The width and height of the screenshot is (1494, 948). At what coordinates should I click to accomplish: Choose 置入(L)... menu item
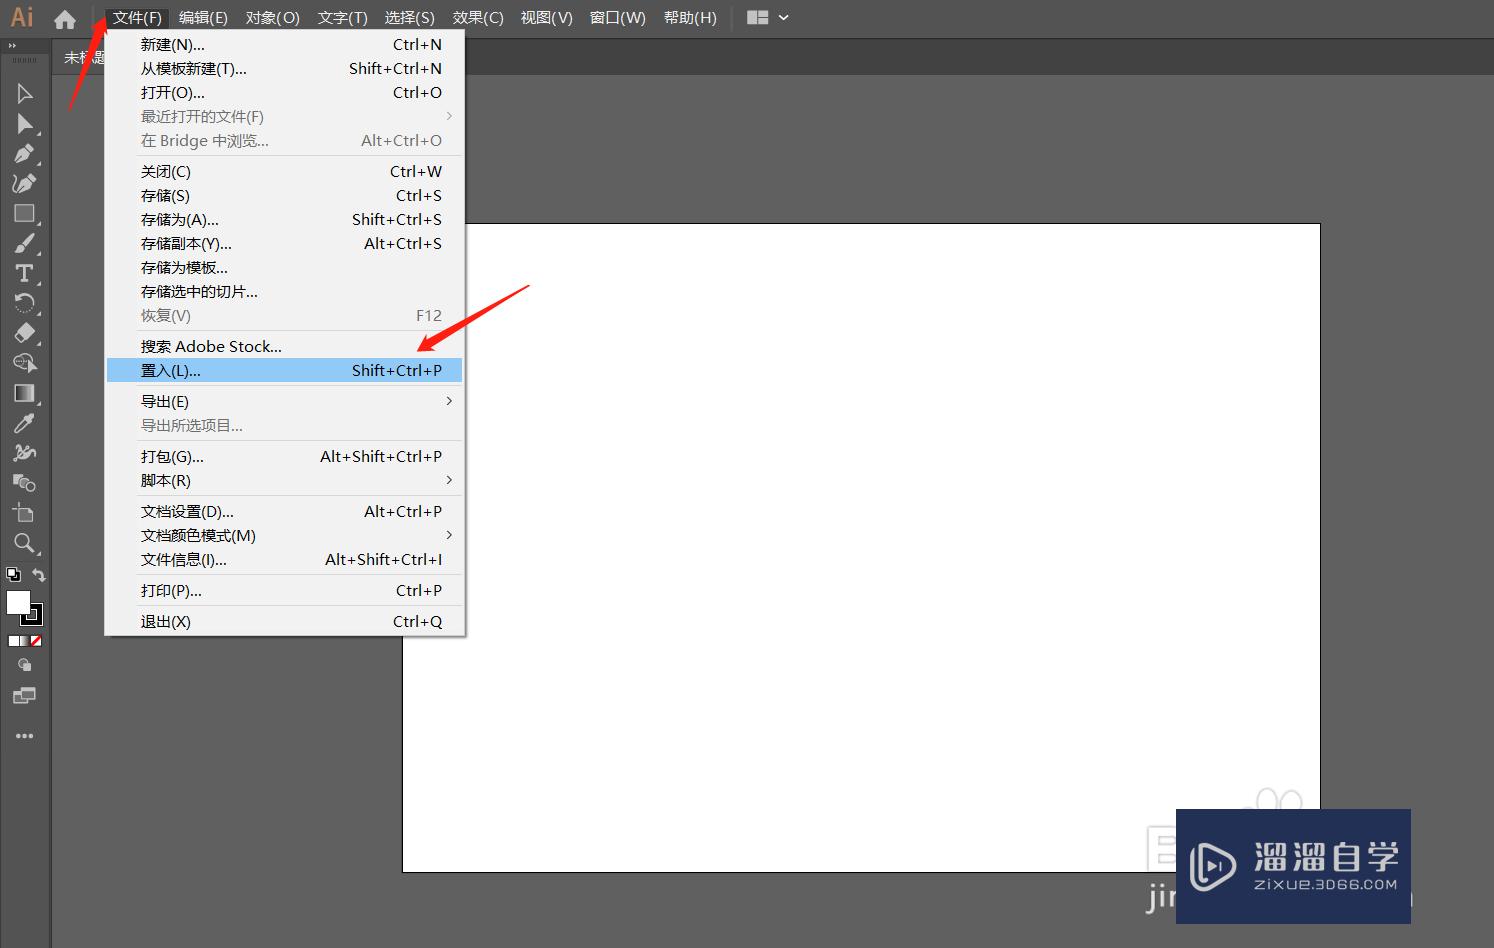click(284, 370)
